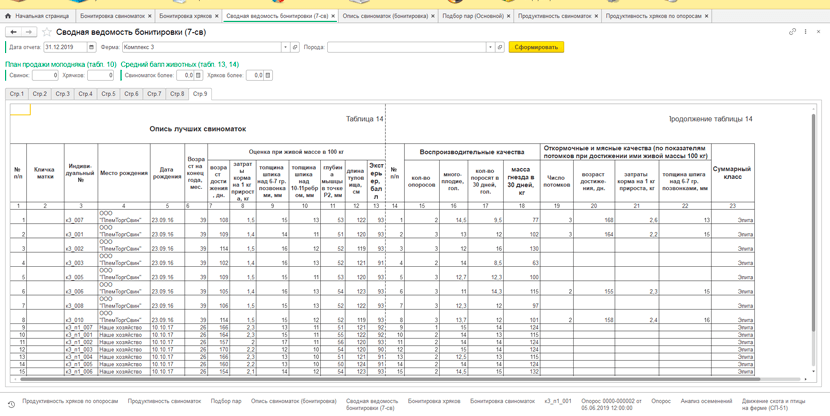
Task: Expand the Ферма dropdown list
Action: point(286,47)
